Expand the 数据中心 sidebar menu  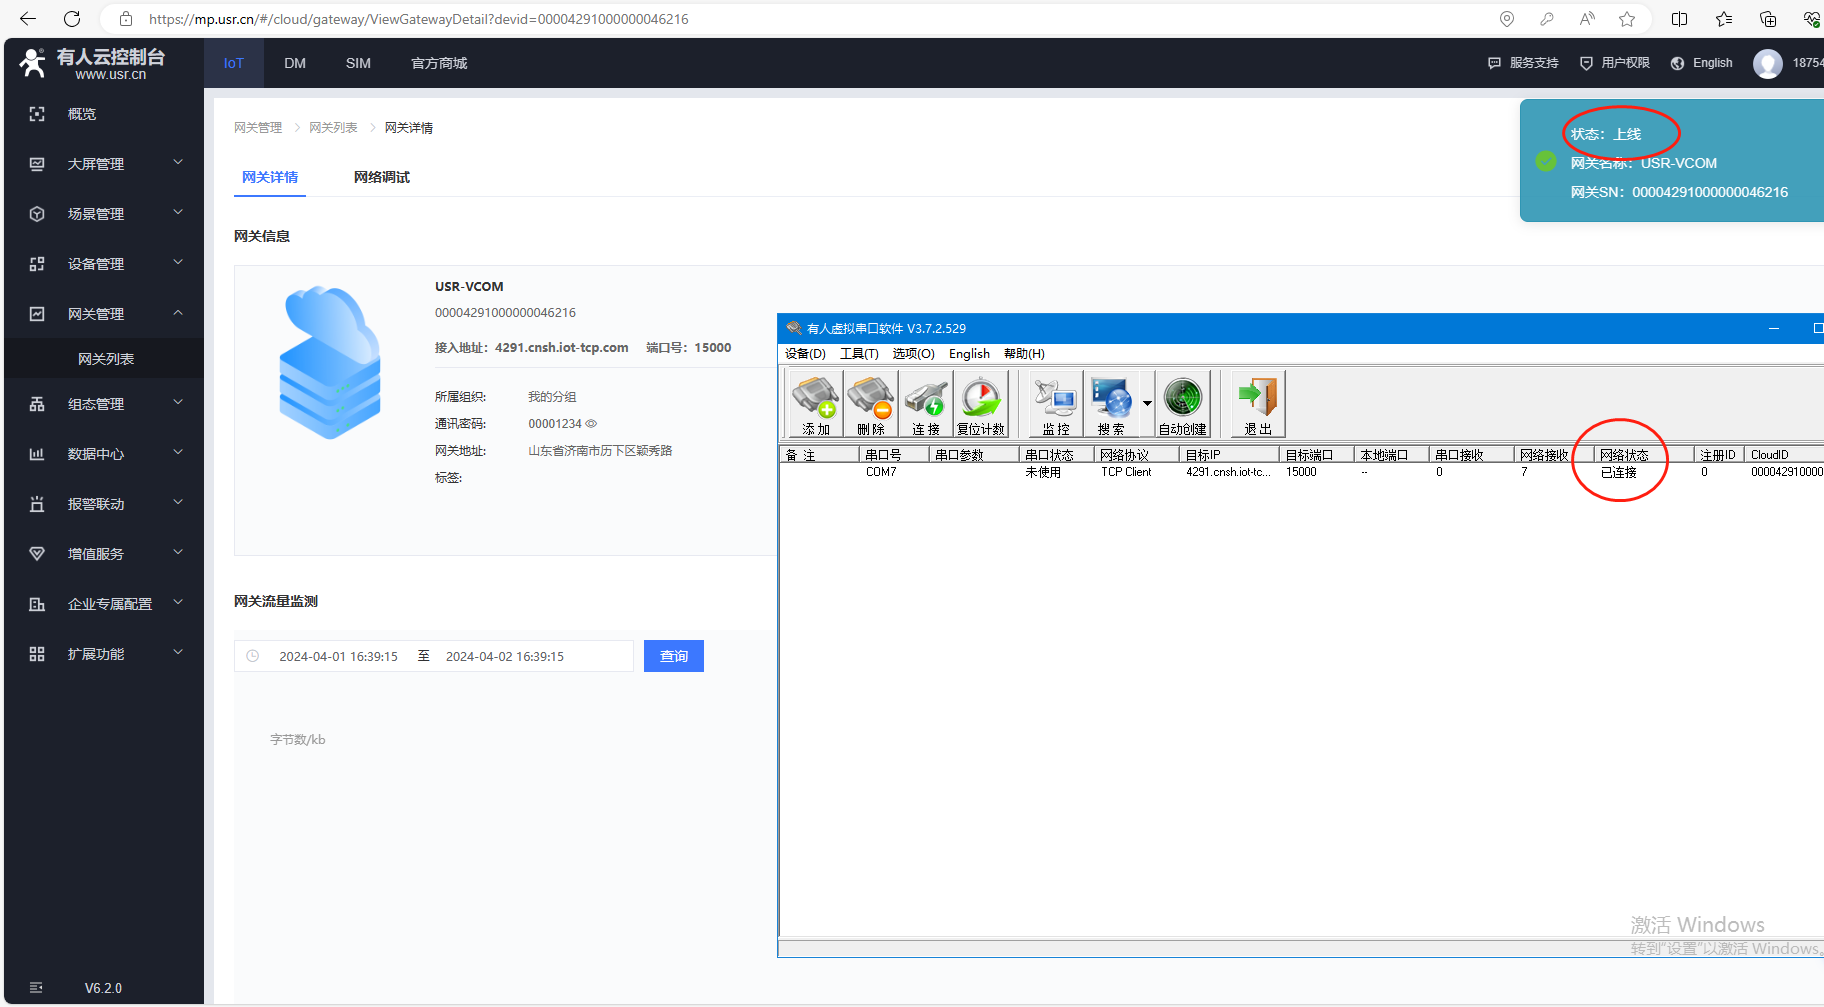point(104,454)
